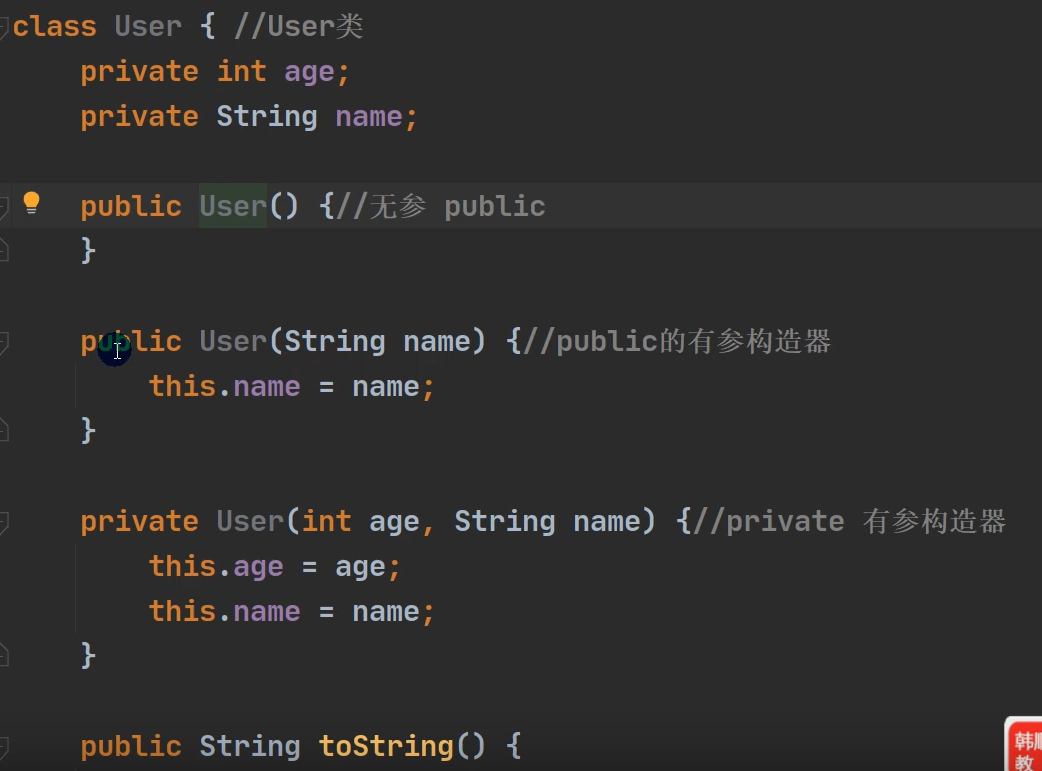Click 'name' parameter in 'User(String name)'

(437, 341)
